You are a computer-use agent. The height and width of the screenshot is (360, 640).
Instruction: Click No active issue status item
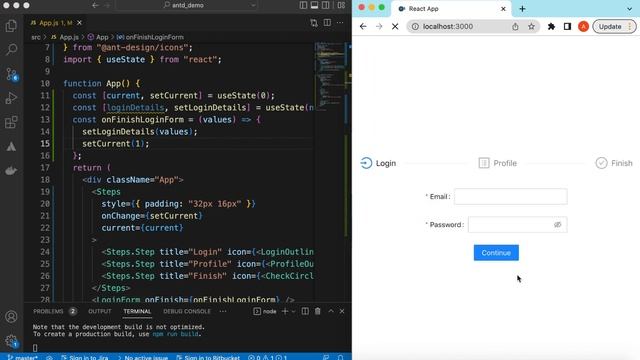[x=142, y=357]
